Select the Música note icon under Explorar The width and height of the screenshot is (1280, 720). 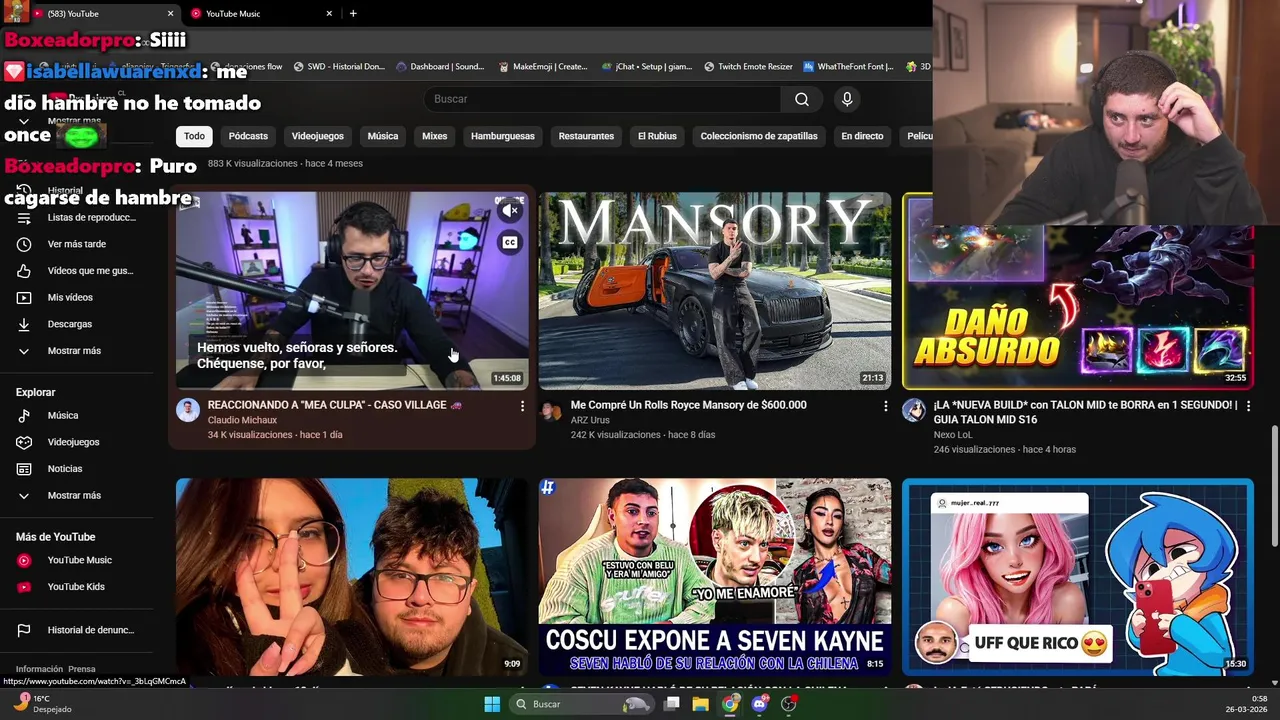tap(24, 415)
